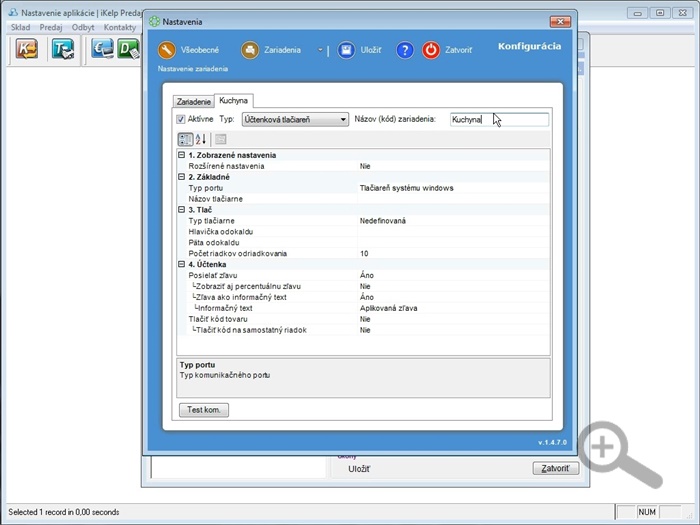Click Uložiť label in toolbar
This screenshot has height=525, width=700.
371,50
